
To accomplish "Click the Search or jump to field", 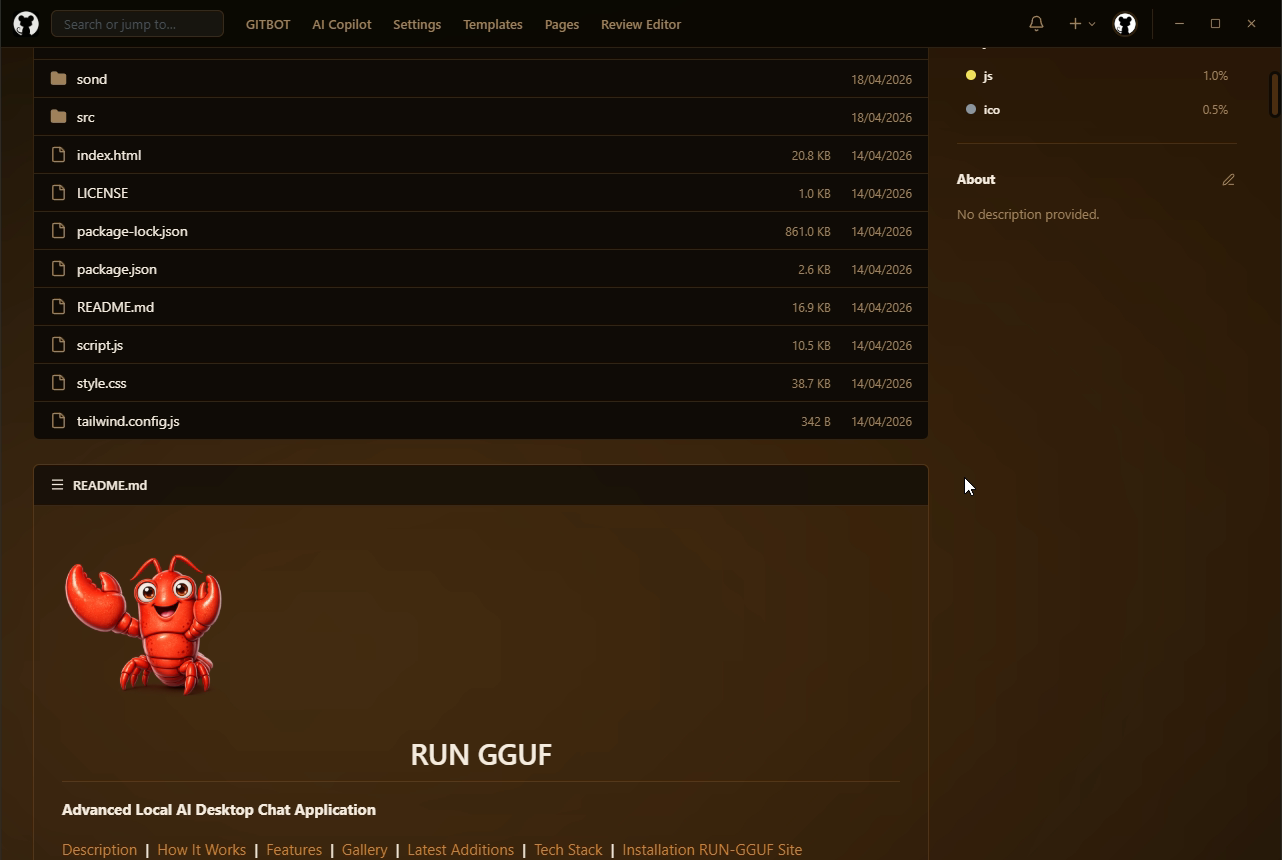I will coord(137,24).
